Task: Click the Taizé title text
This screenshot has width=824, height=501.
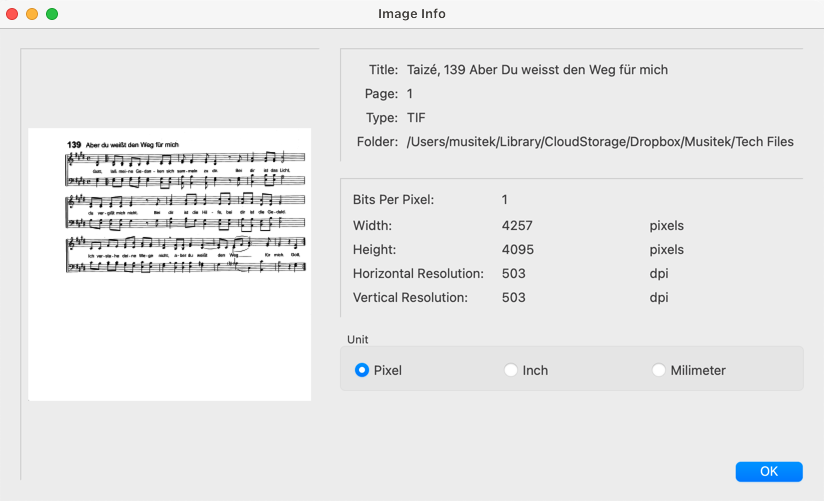Action: coord(537,70)
